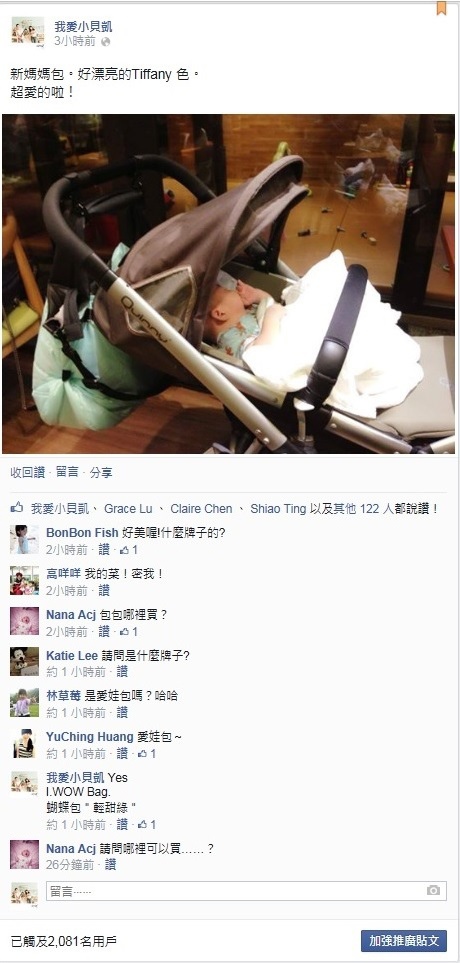Screen dimensions: 460x963
Task: Like Katie Lee's comment
Action: (122, 672)
